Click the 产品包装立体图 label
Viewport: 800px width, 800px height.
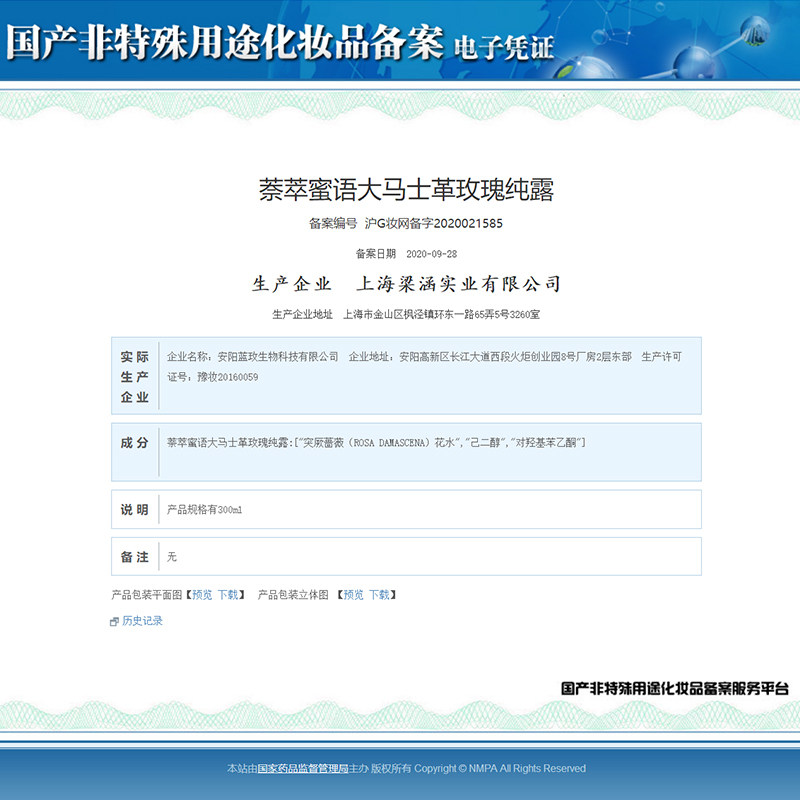[293, 594]
